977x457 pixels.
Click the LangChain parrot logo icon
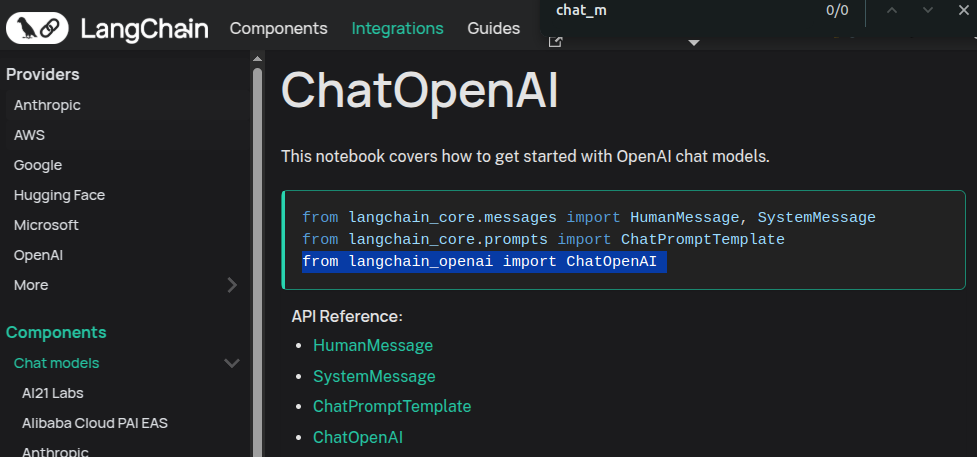tap(37, 28)
